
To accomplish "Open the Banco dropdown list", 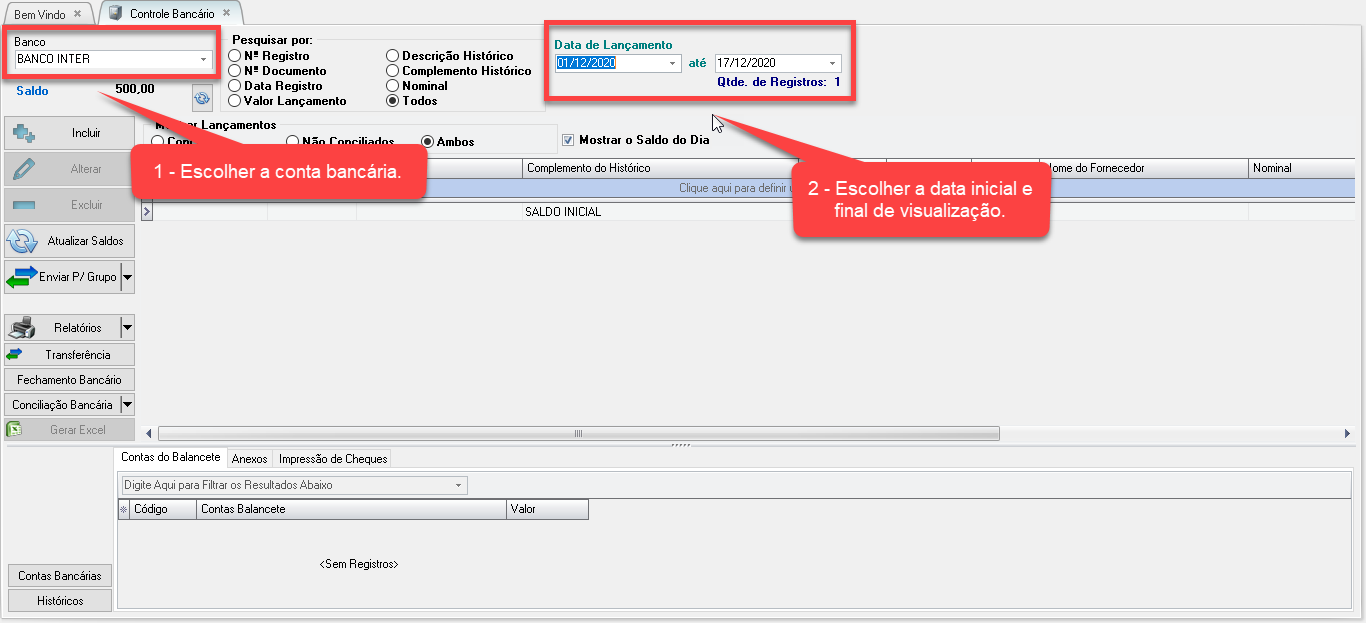I will click(204, 60).
